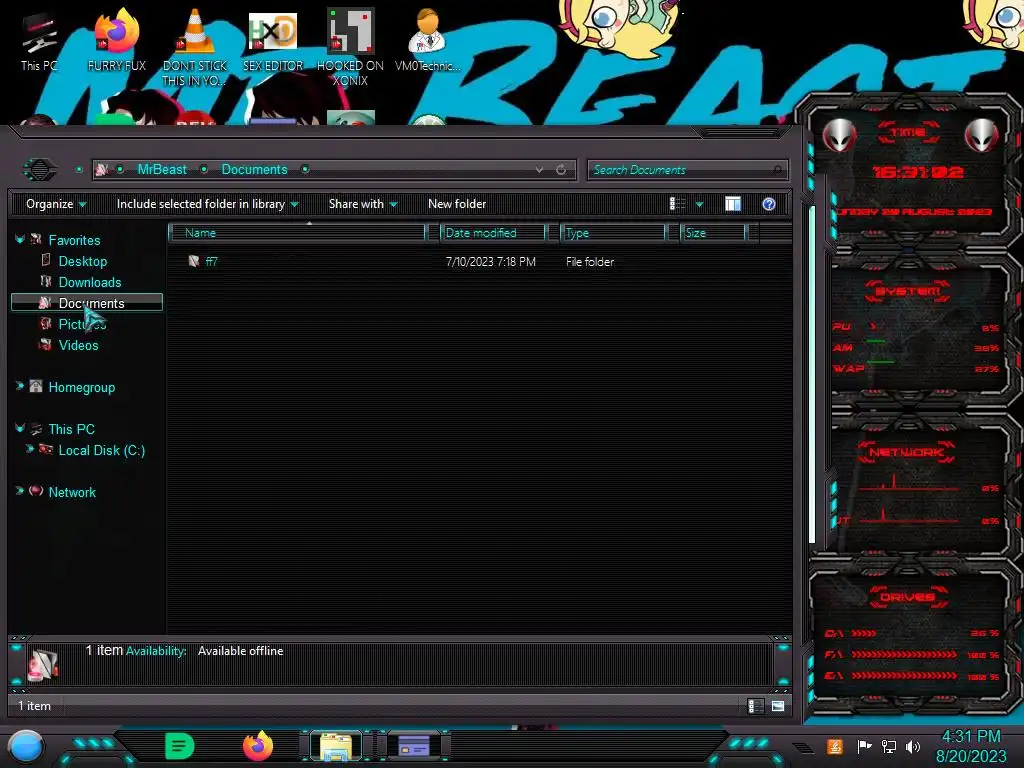Collapse the This PC tree arrow
Image resolution: width=1024 pixels, height=768 pixels.
[20, 428]
